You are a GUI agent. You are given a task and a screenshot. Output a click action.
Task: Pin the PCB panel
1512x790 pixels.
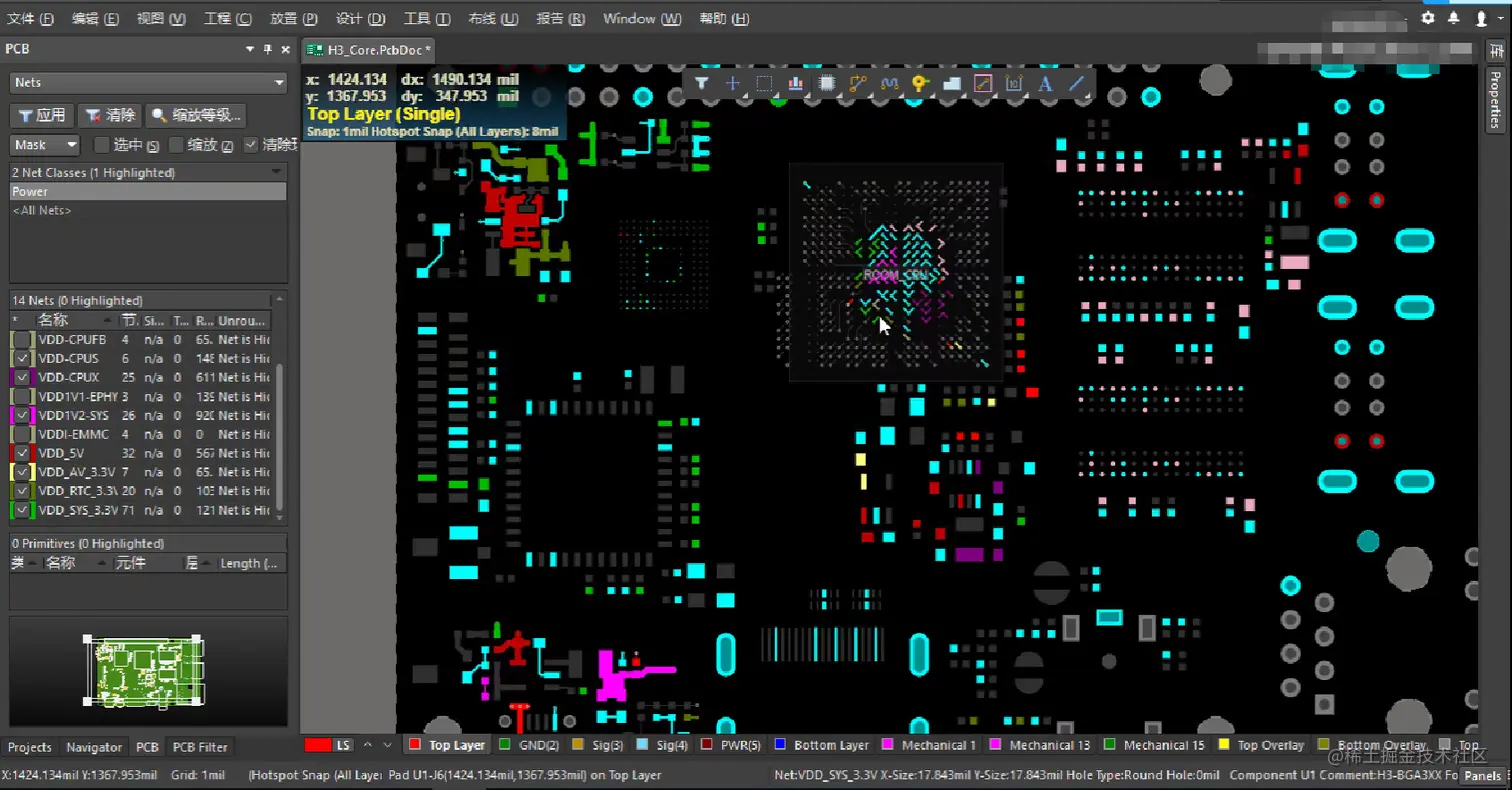coord(267,49)
